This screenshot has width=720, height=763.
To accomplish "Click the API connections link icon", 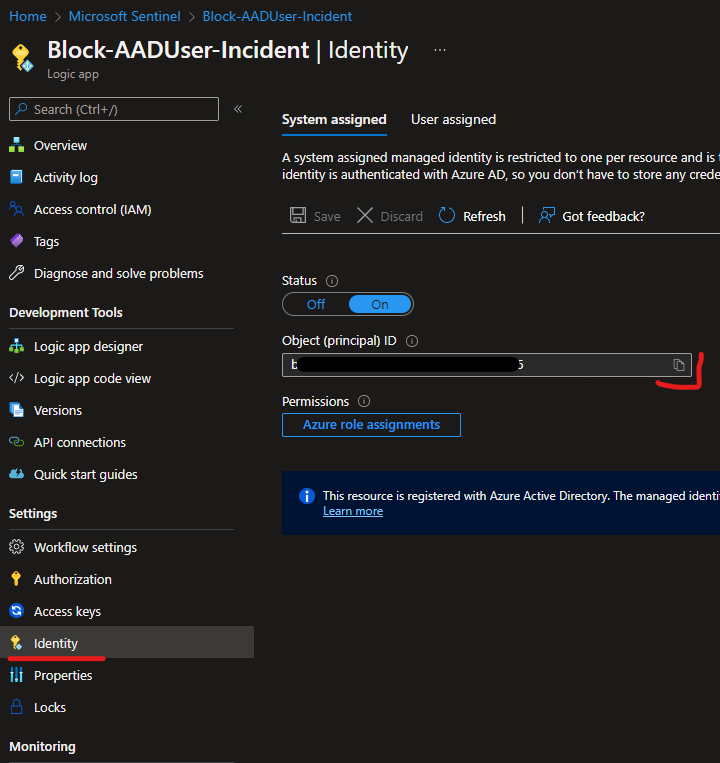I will (x=17, y=442).
